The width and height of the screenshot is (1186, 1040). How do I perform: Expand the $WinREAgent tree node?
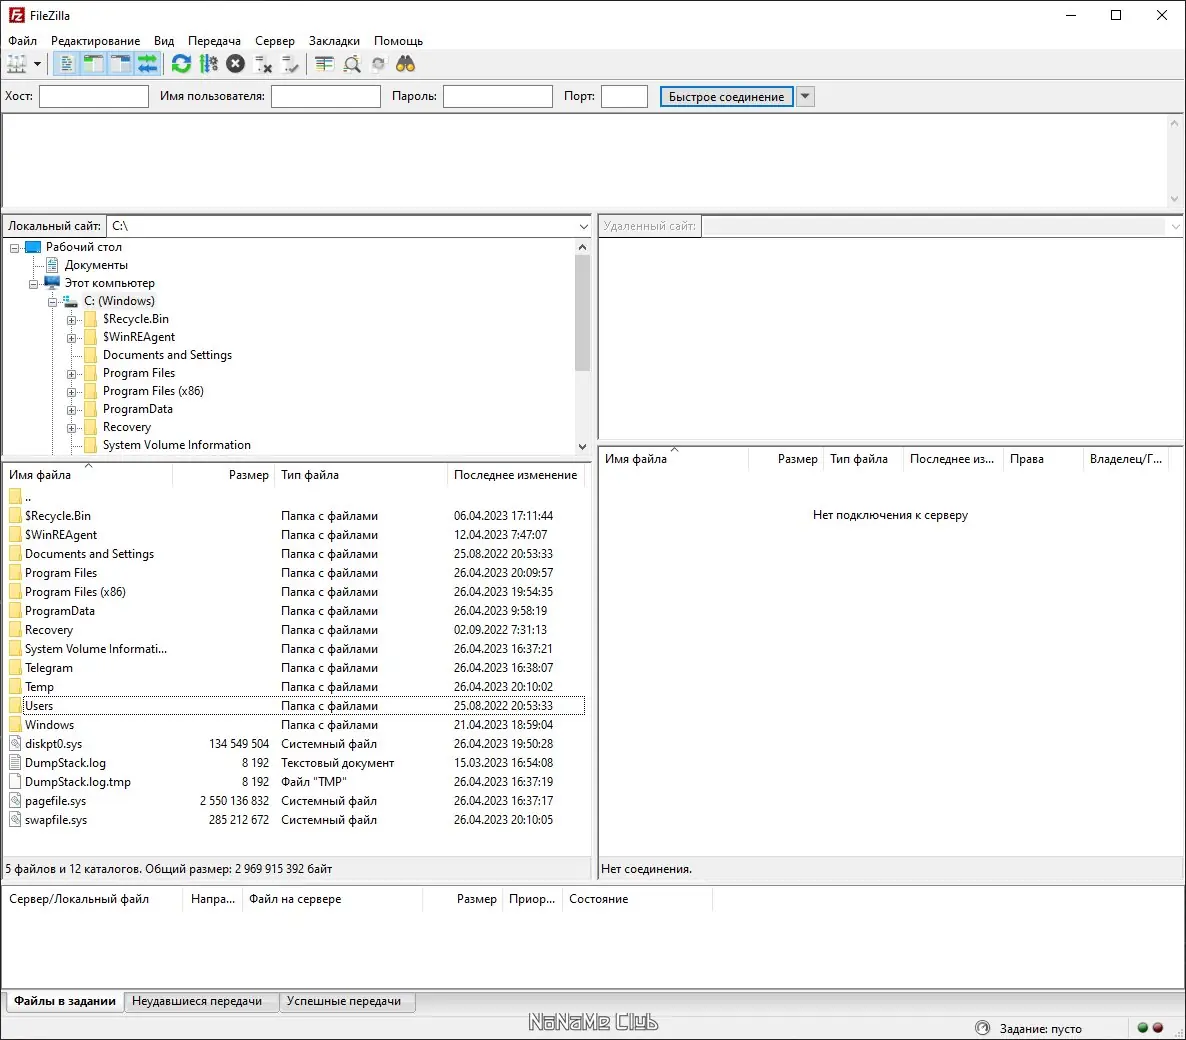(x=71, y=338)
